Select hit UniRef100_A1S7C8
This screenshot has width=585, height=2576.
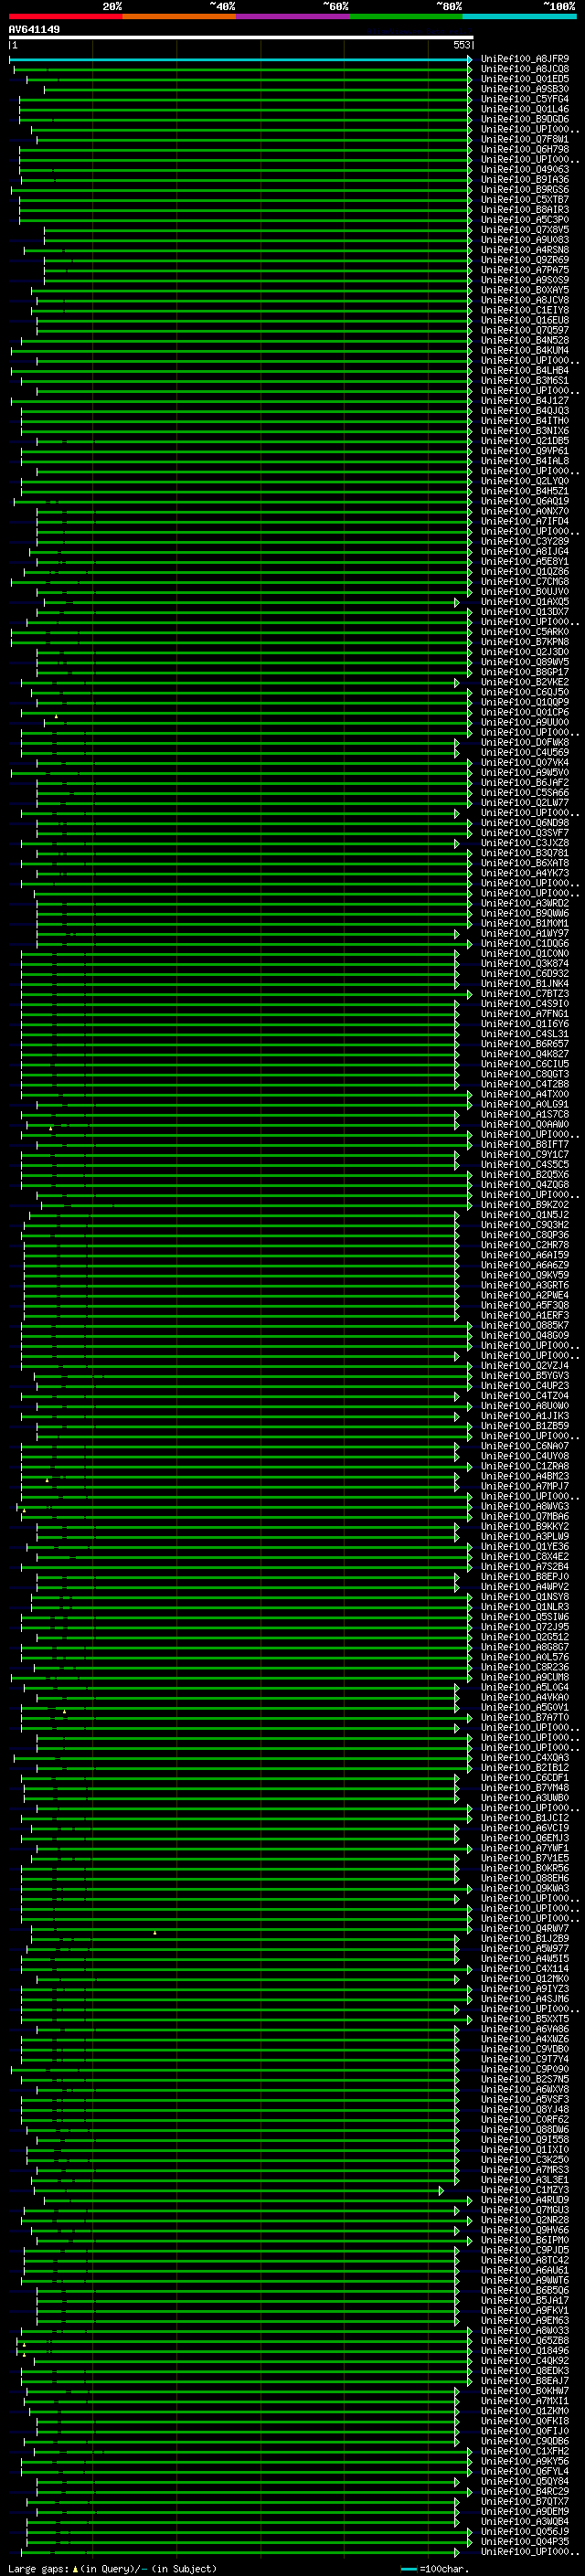tap(524, 1114)
